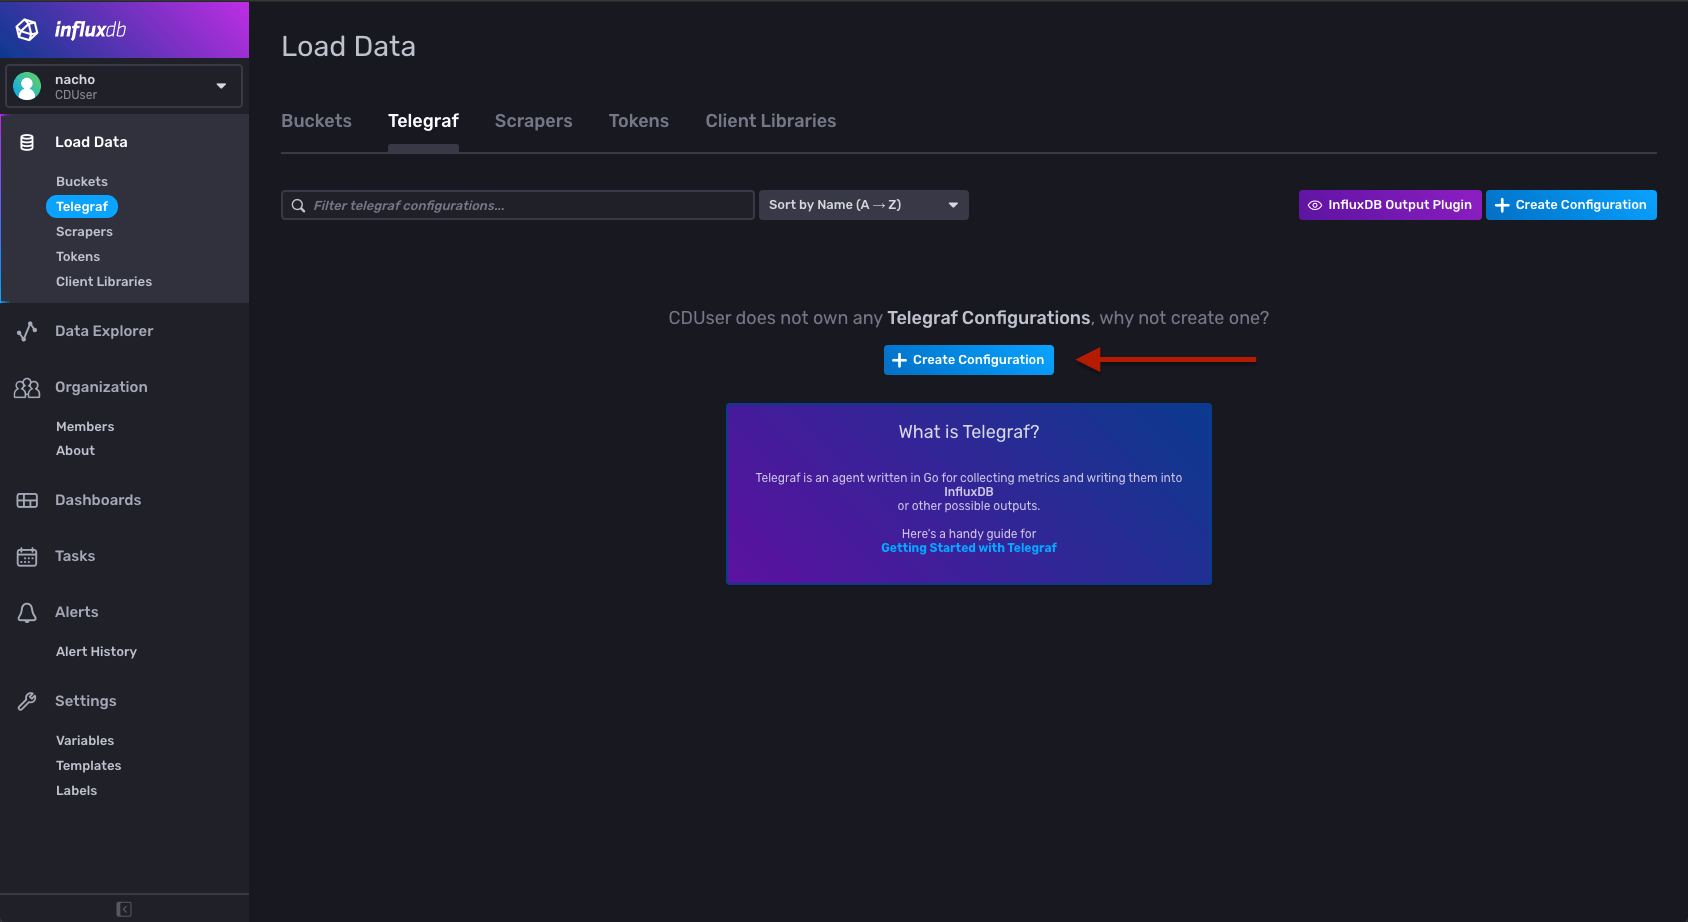This screenshot has height=922, width=1688.
Task: Click the What is Telegraf? heading
Action: pyautogui.click(x=969, y=432)
